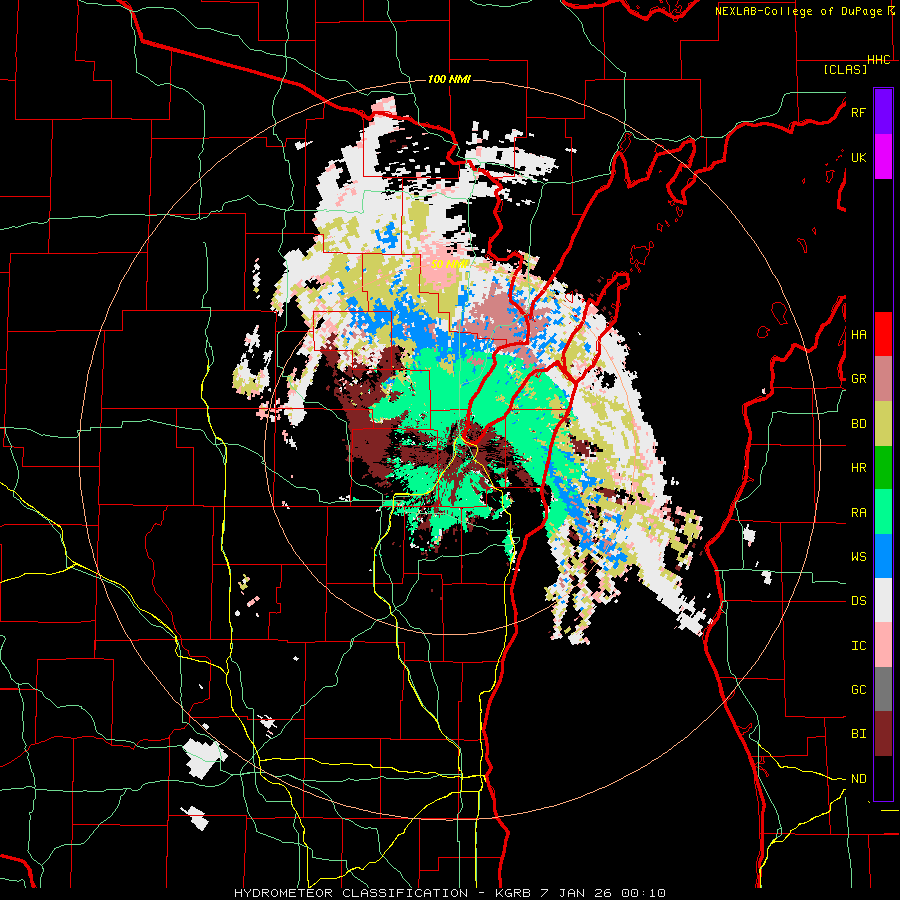This screenshot has width=900, height=900.
Task: Click the 'GR' legend label
Action: (x=858, y=379)
